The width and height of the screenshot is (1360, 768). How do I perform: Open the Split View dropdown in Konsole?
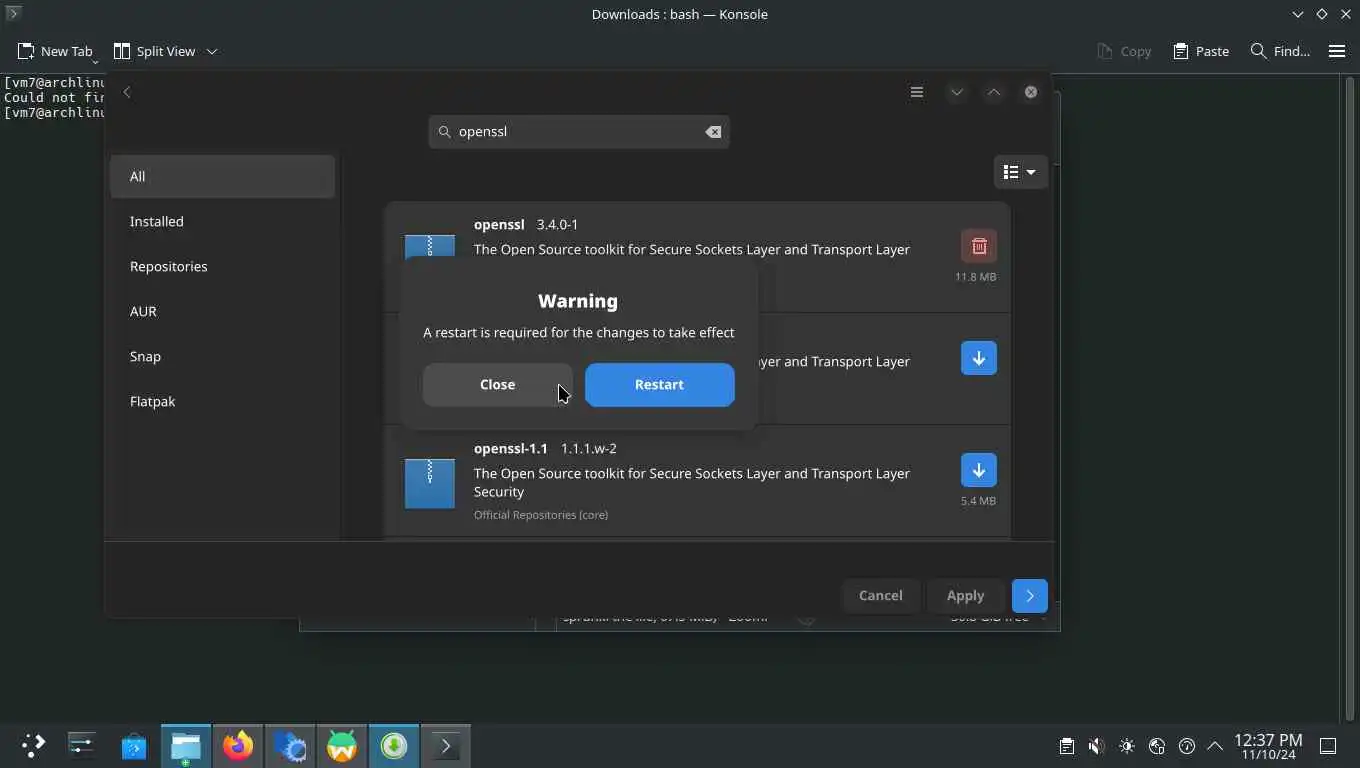(x=165, y=51)
